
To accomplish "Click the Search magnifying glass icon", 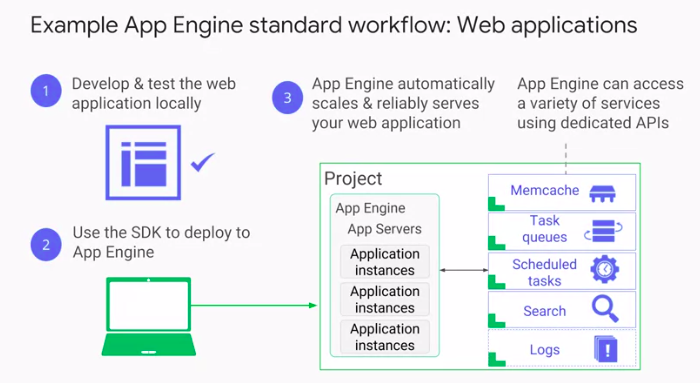I will (605, 308).
